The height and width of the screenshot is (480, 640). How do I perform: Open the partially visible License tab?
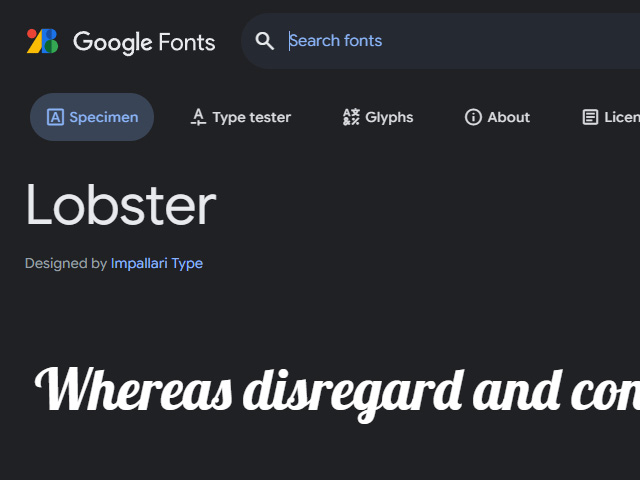(x=620, y=117)
